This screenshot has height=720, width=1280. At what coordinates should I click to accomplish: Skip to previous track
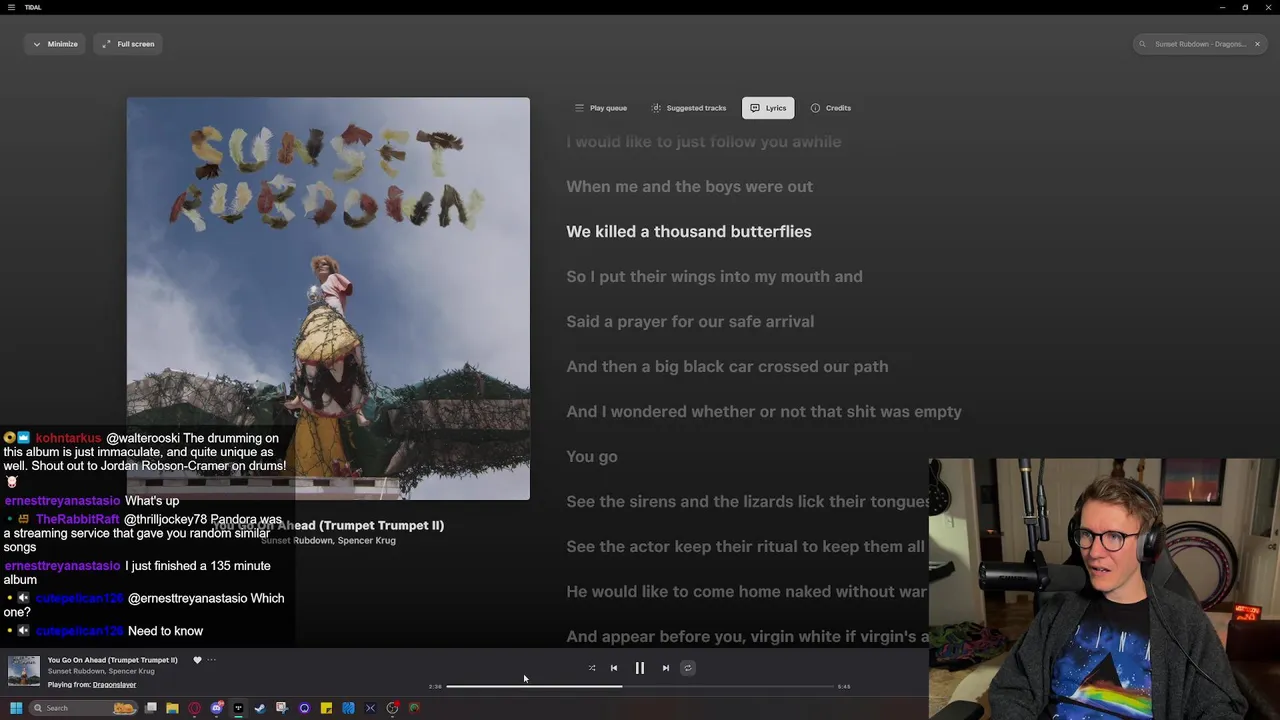(x=614, y=668)
